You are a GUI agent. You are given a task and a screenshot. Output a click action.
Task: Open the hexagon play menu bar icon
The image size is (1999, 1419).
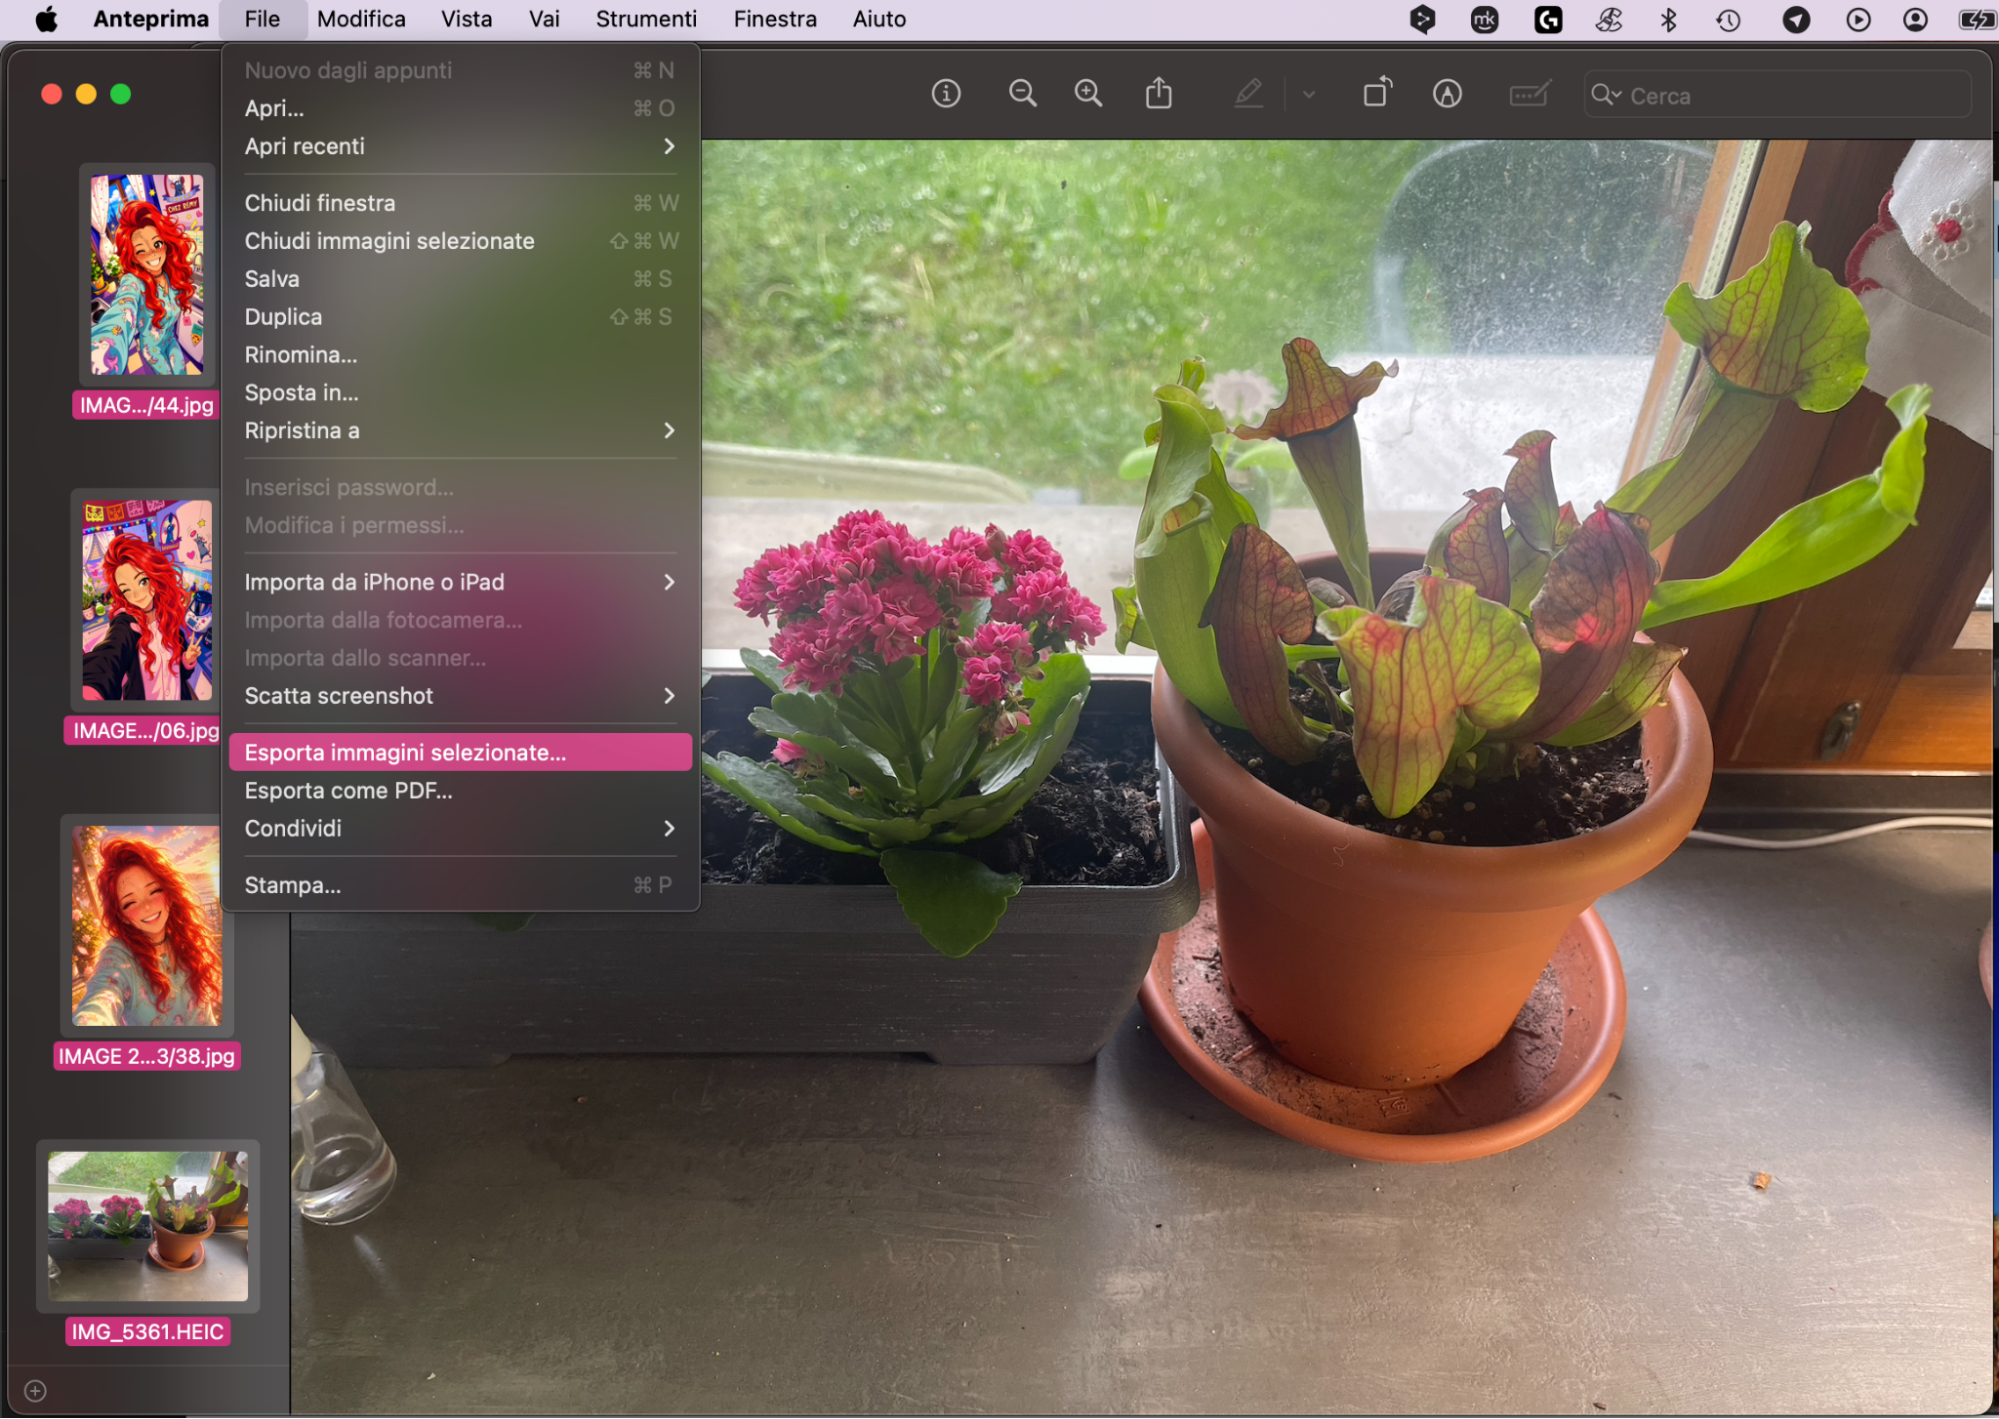(x=1422, y=19)
